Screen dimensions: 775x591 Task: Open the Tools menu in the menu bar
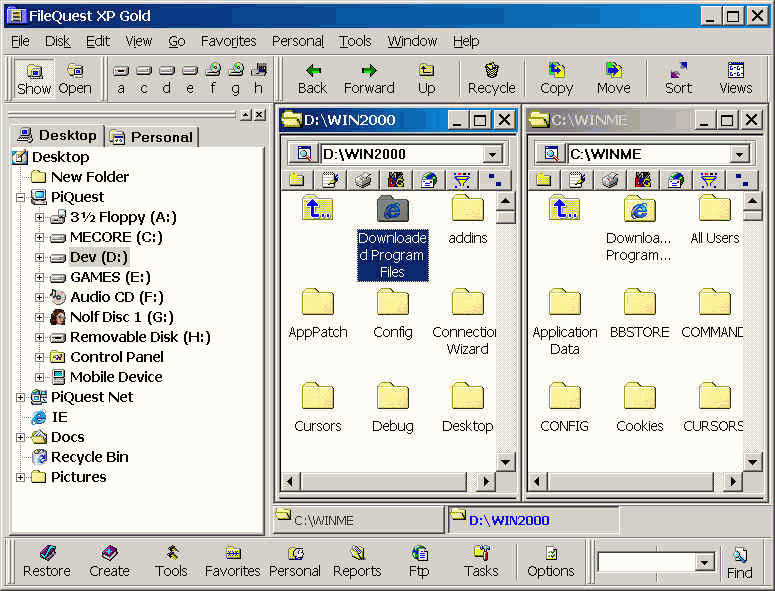355,41
